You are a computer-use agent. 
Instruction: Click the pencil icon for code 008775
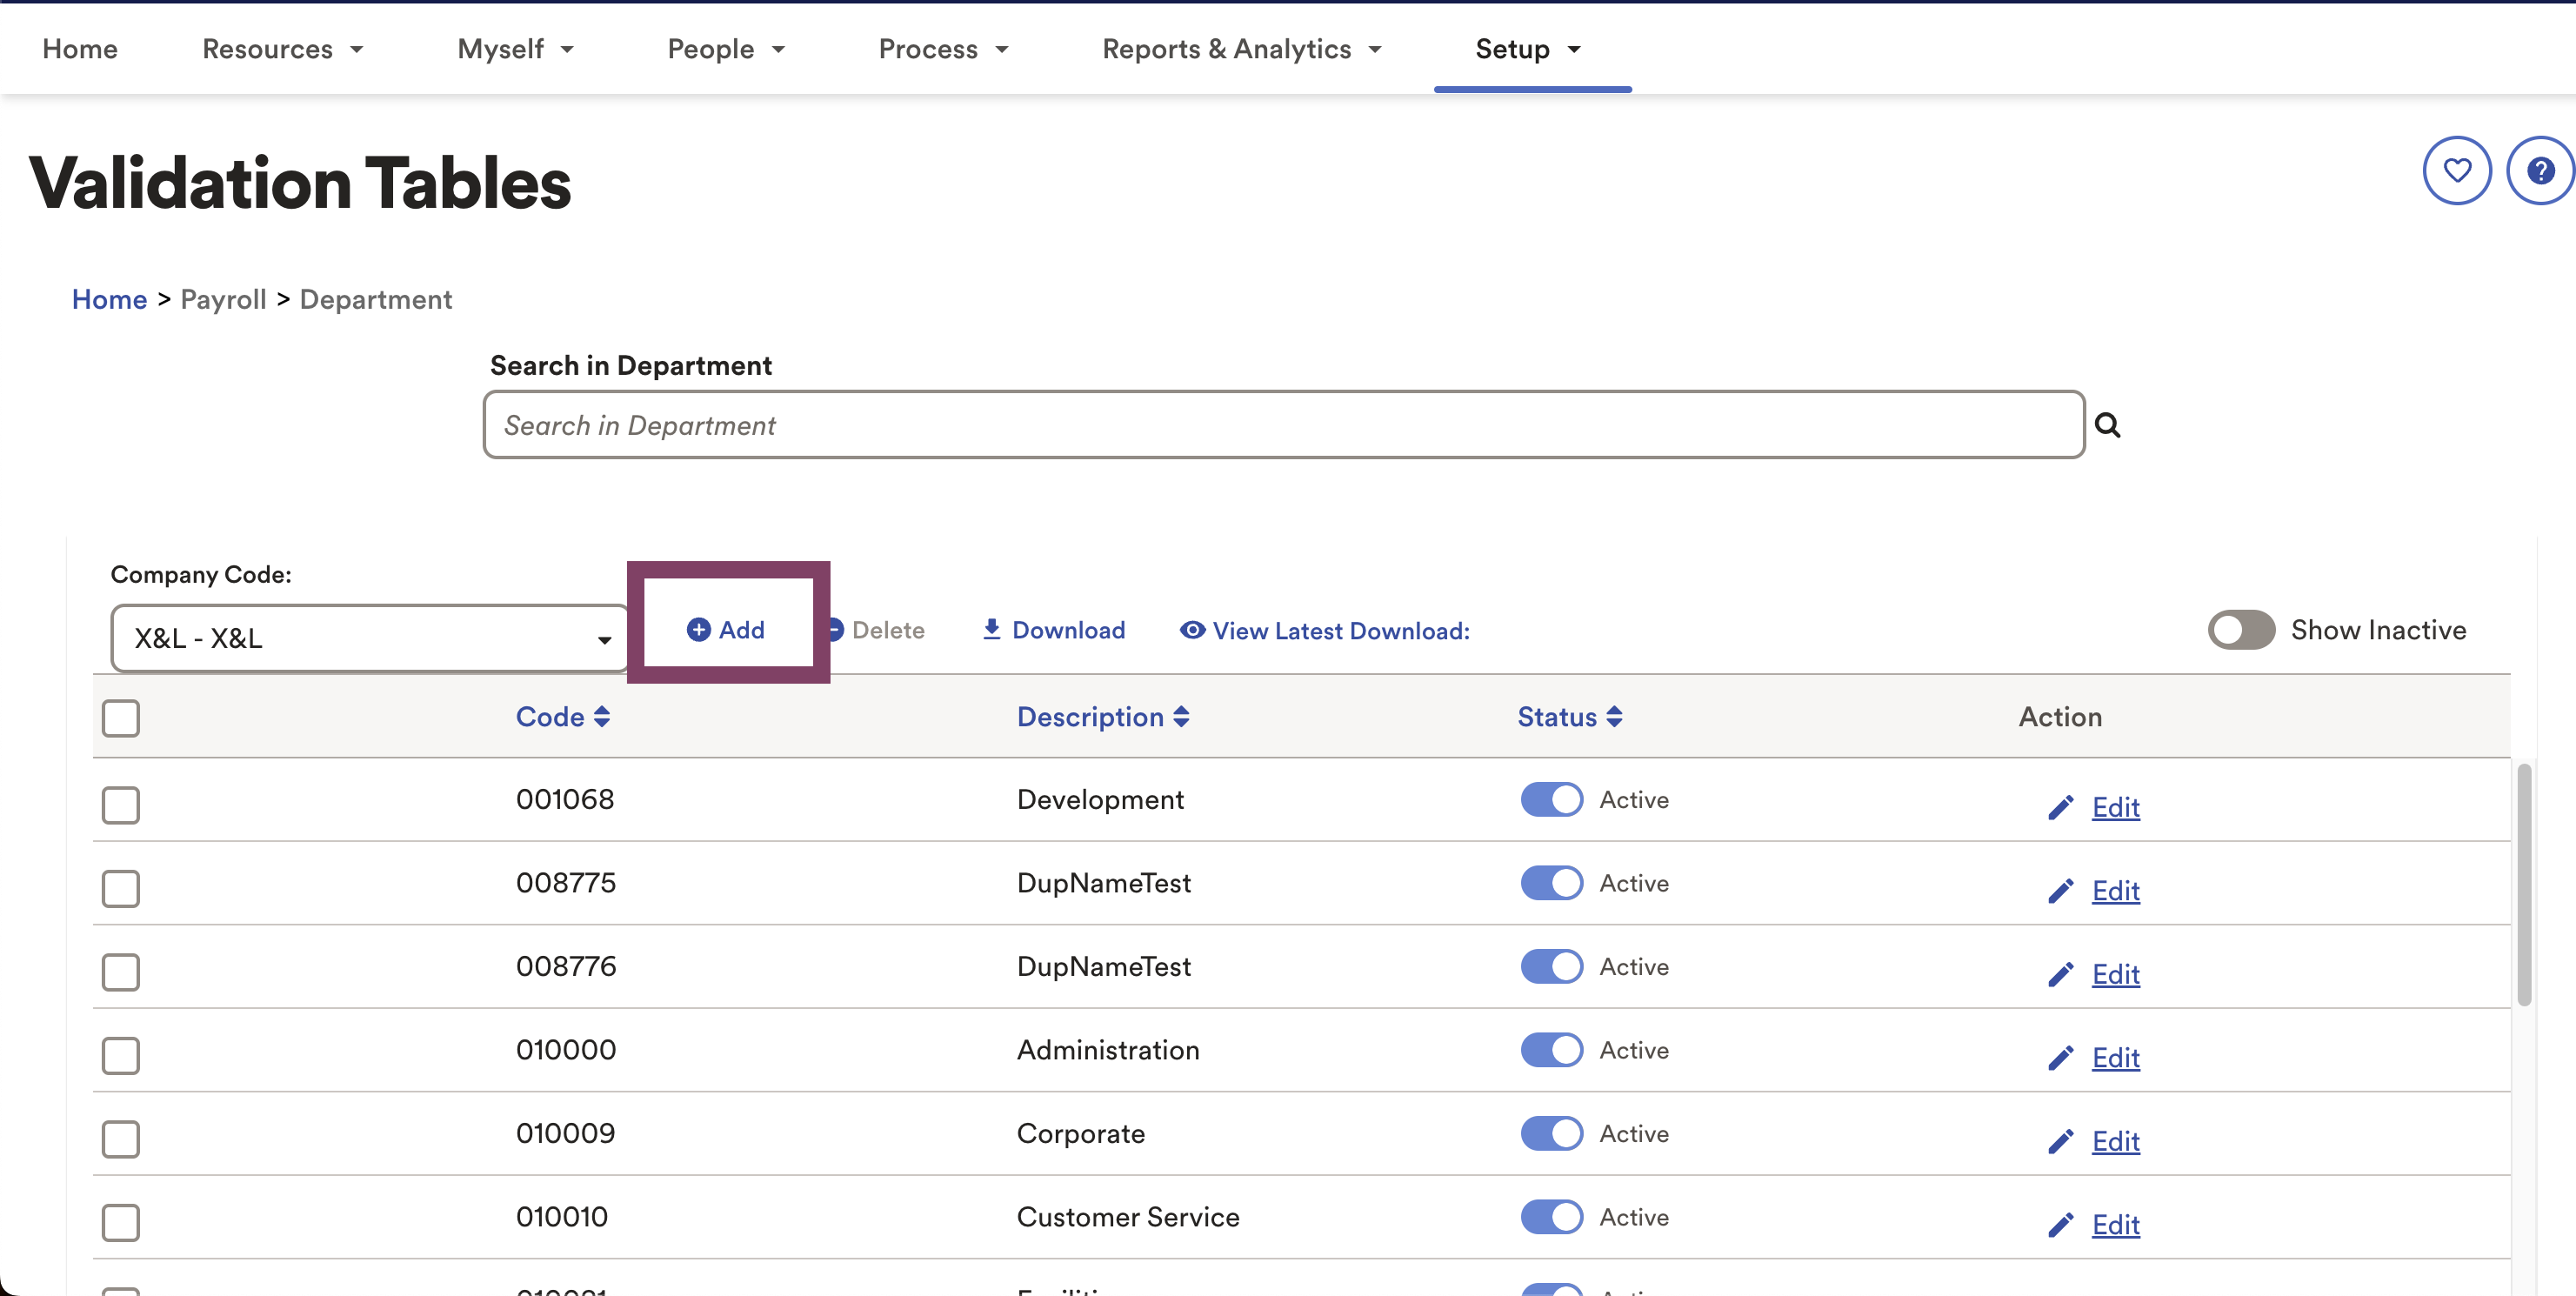coord(2060,891)
